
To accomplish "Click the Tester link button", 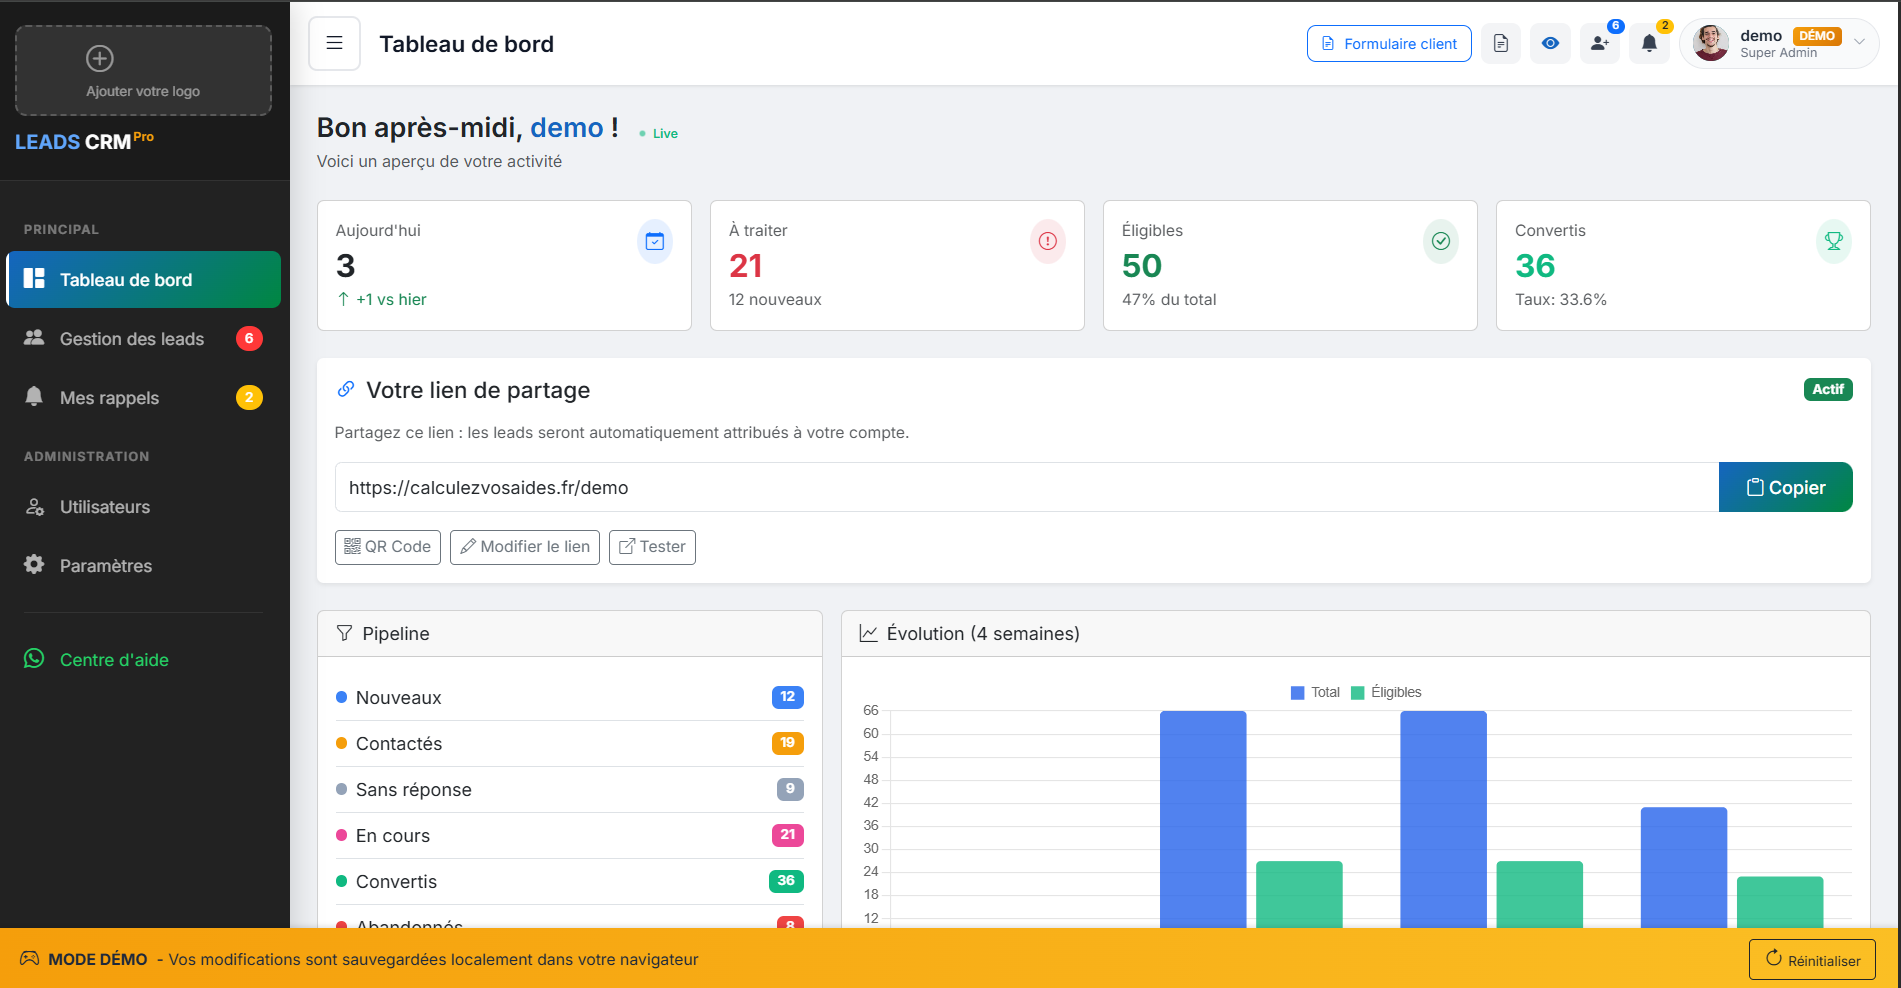I will tap(652, 547).
